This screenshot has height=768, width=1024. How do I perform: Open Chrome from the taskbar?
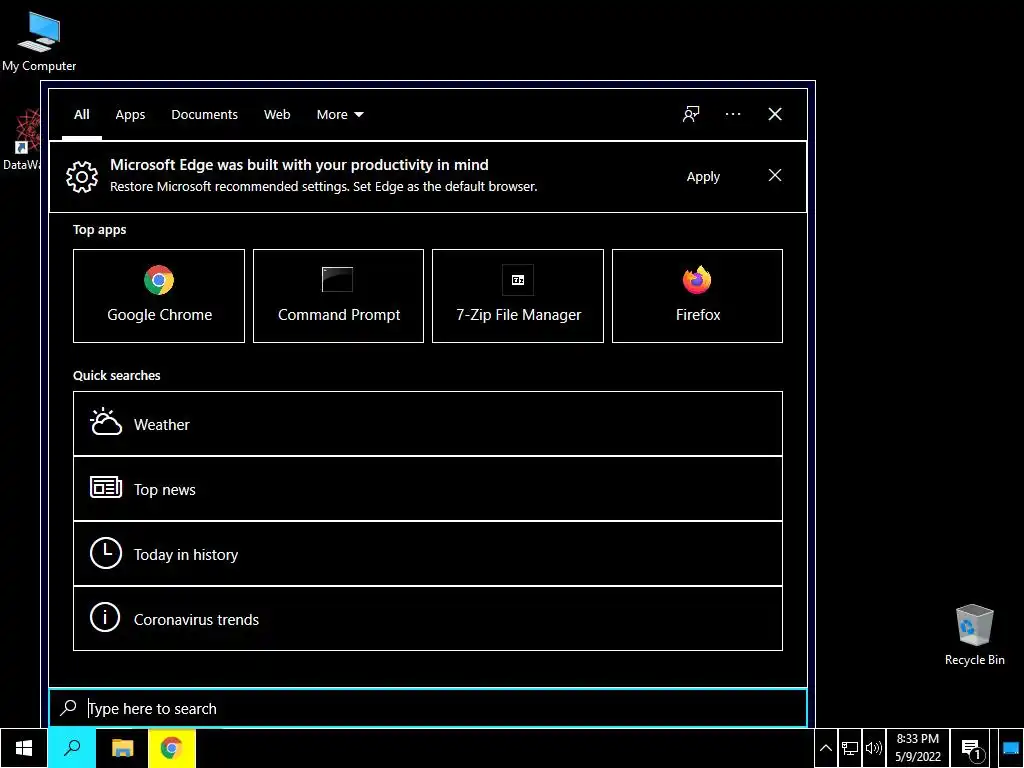(x=172, y=748)
